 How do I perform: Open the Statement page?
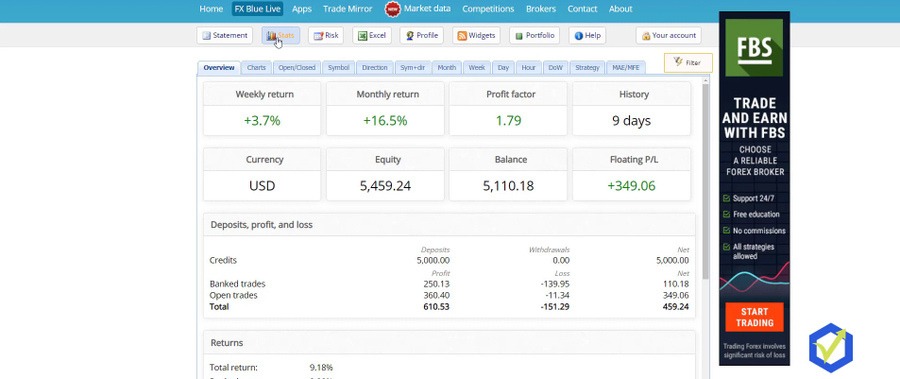pos(225,36)
